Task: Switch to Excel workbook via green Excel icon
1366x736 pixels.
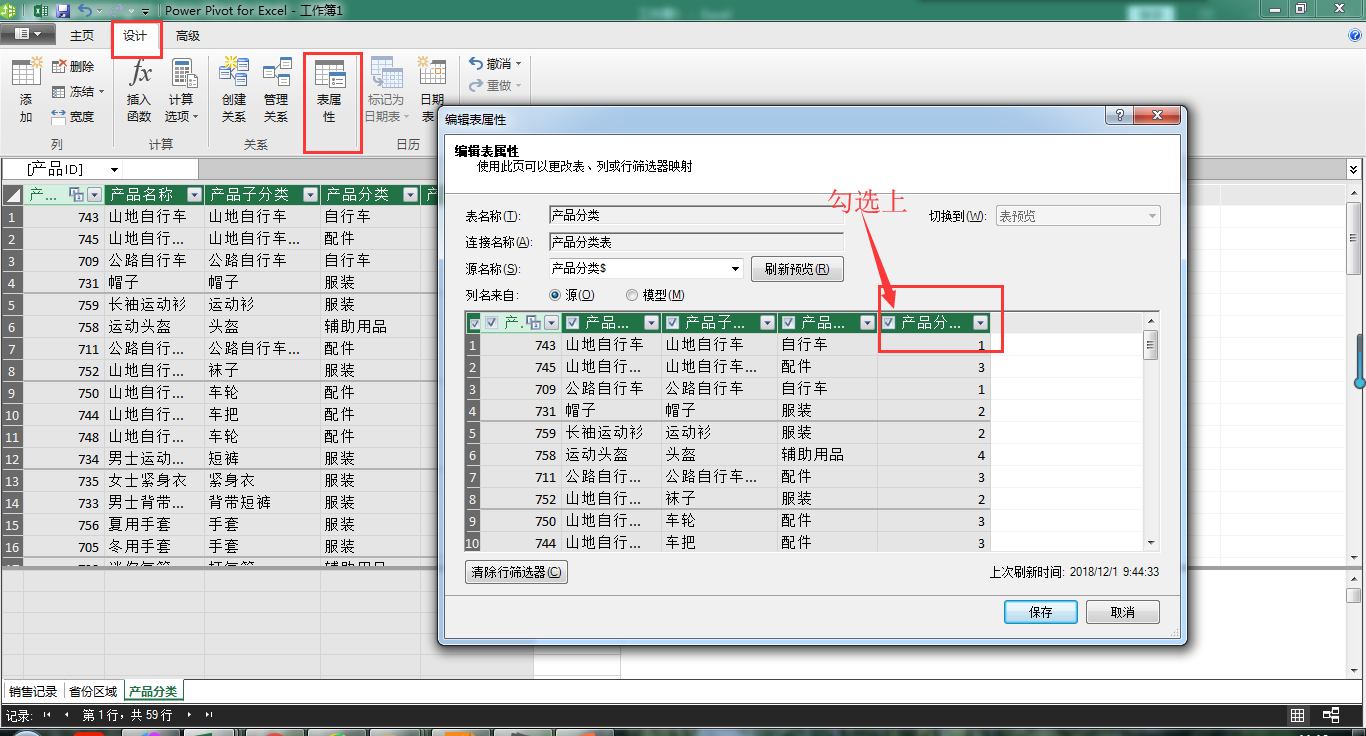Action: pos(41,10)
